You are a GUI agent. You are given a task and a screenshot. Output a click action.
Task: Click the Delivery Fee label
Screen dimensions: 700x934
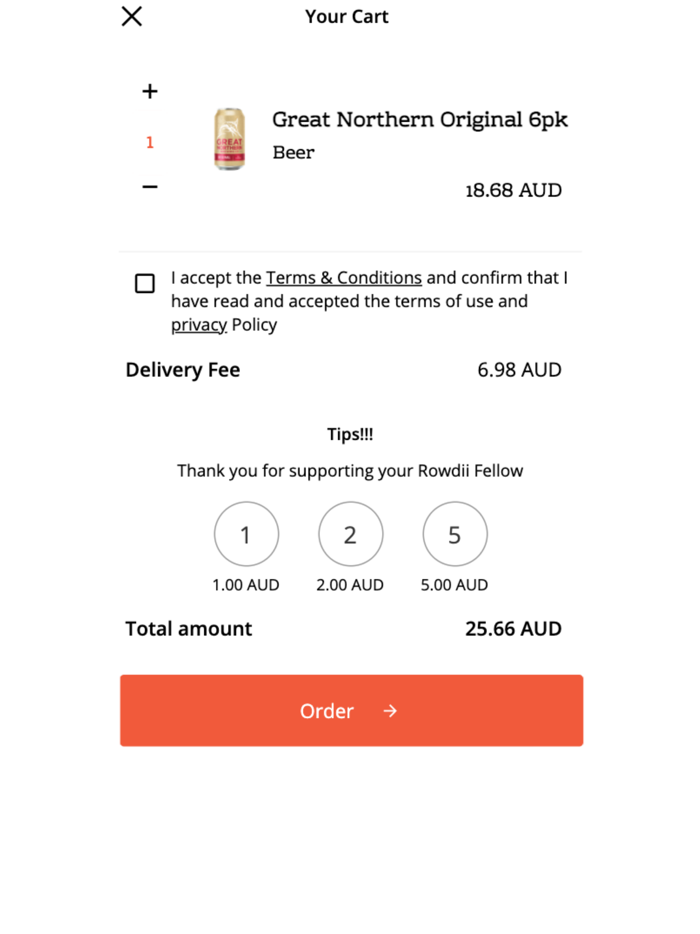pos(182,369)
